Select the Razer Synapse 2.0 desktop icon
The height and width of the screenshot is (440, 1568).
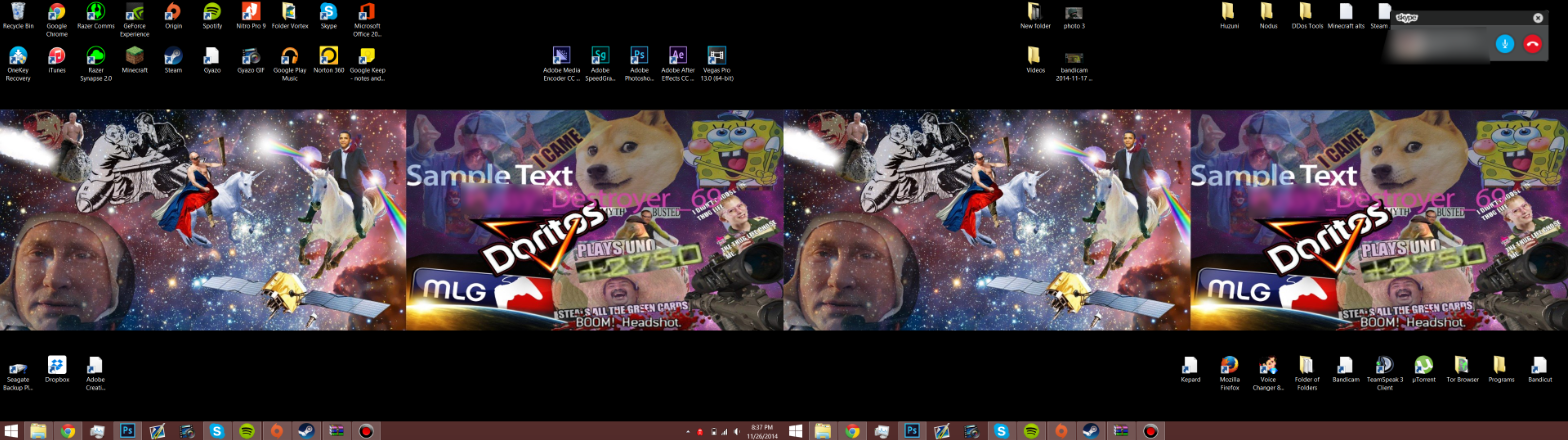coord(95,63)
